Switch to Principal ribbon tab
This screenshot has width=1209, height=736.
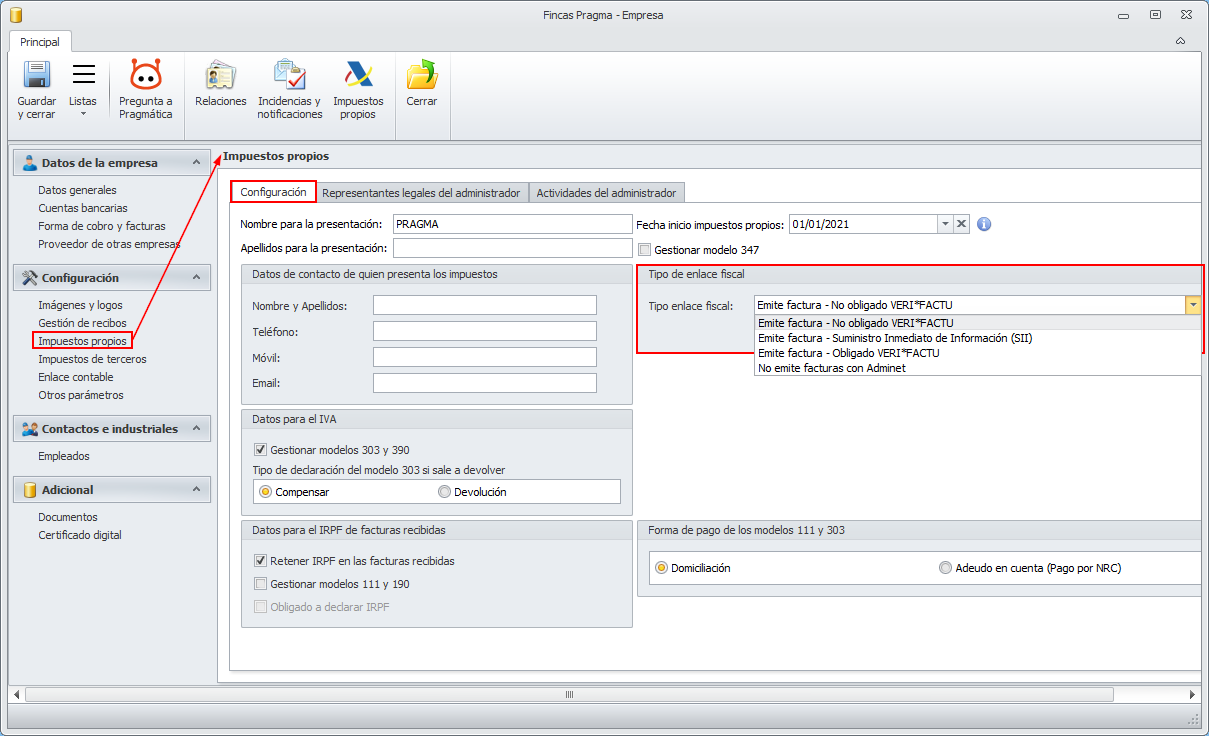40,42
